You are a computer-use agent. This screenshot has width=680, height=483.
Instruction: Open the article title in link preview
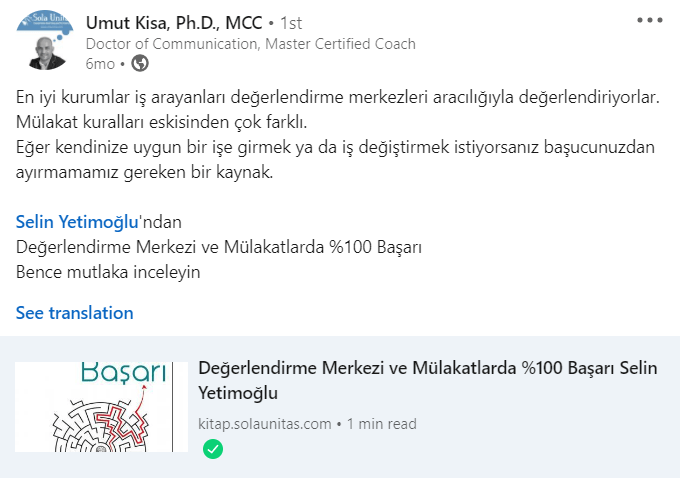pos(428,380)
